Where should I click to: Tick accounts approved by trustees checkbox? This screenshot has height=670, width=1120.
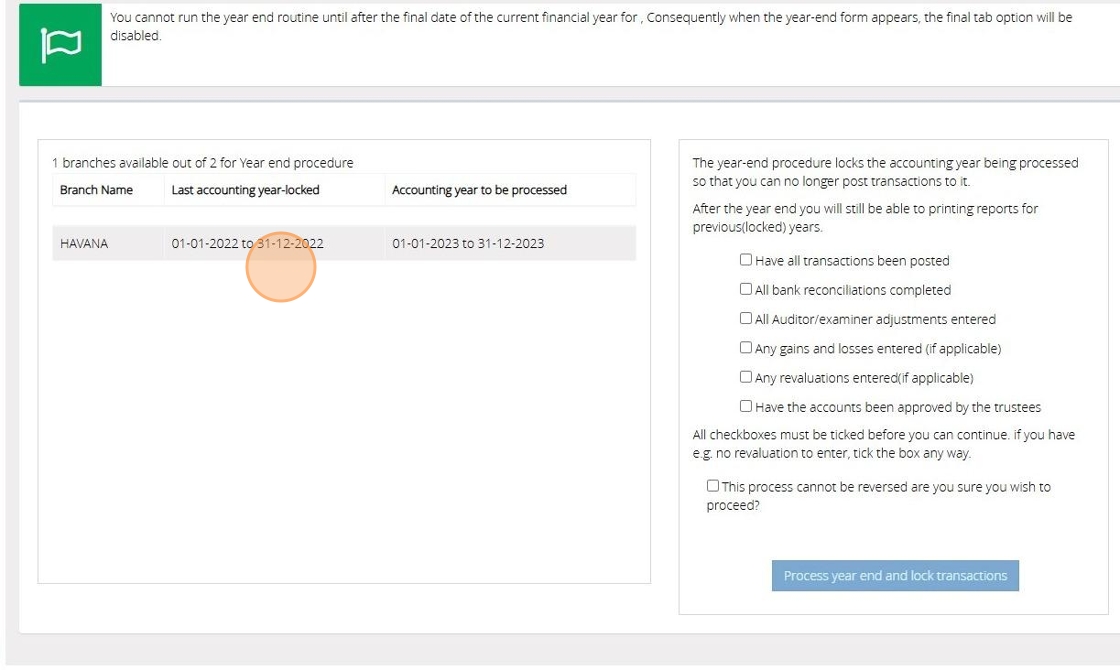pyautogui.click(x=746, y=407)
